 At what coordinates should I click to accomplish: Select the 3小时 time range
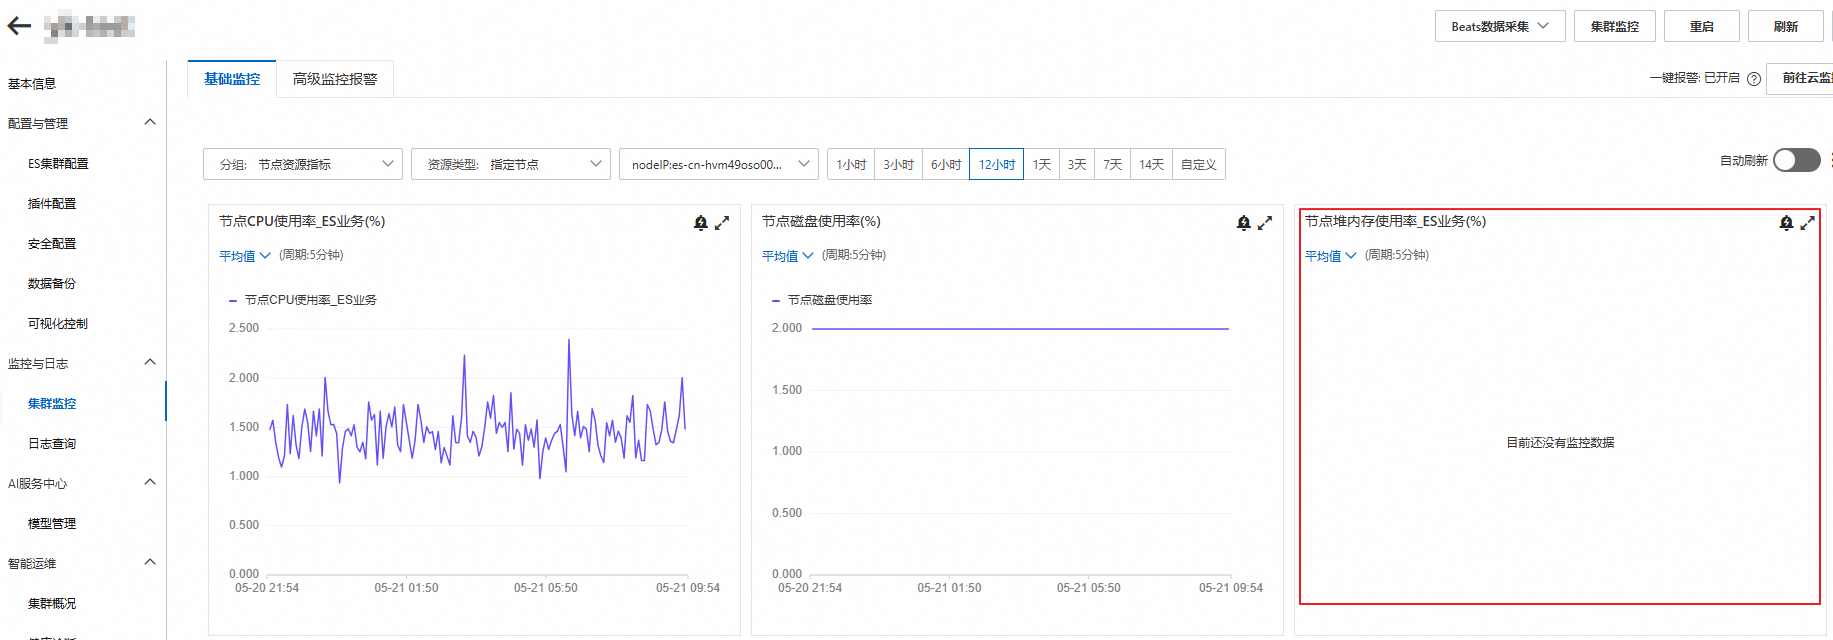[x=898, y=164]
